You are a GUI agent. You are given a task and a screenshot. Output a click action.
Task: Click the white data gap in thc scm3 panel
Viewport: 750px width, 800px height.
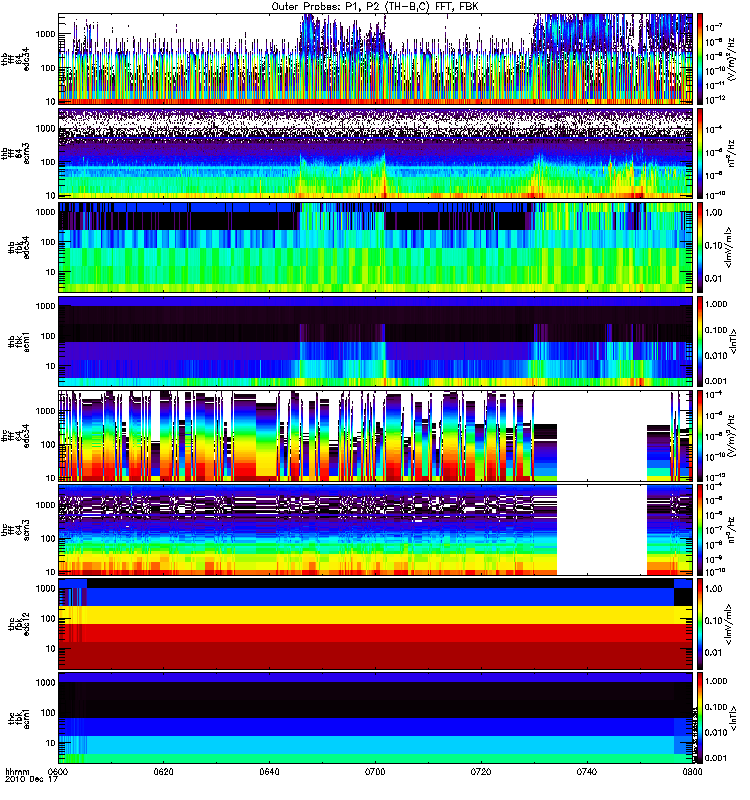pyautogui.click(x=602, y=530)
